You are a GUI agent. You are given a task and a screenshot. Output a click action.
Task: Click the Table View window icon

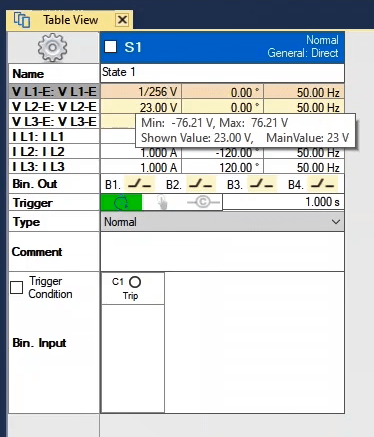(x=22, y=20)
